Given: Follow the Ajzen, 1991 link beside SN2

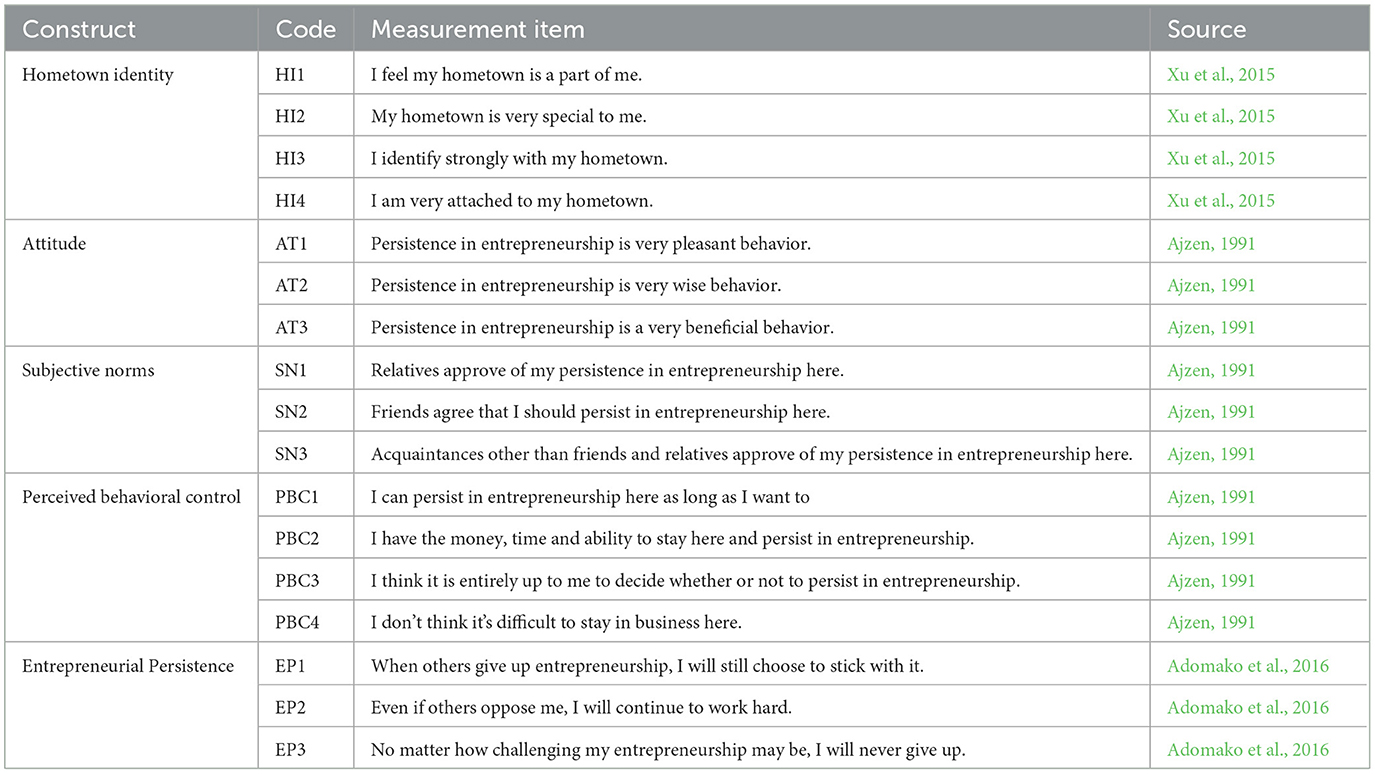Looking at the screenshot, I should (1211, 412).
